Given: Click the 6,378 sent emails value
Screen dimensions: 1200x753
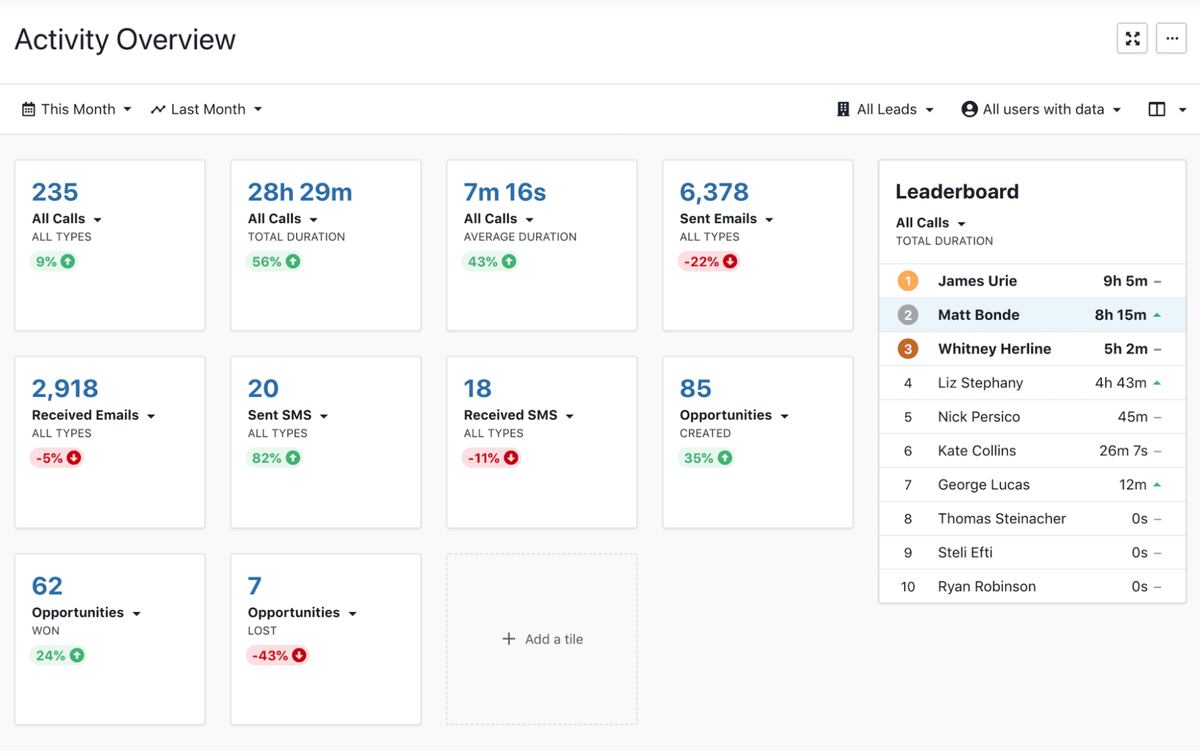Looking at the screenshot, I should click(714, 192).
